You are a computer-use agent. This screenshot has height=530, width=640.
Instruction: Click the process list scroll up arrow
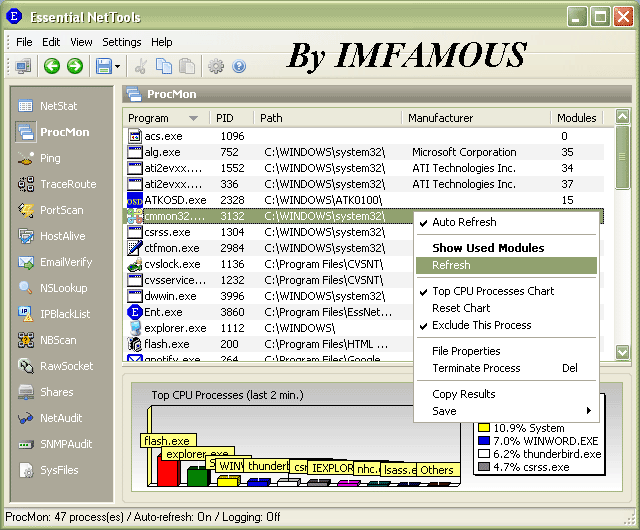[x=622, y=117]
